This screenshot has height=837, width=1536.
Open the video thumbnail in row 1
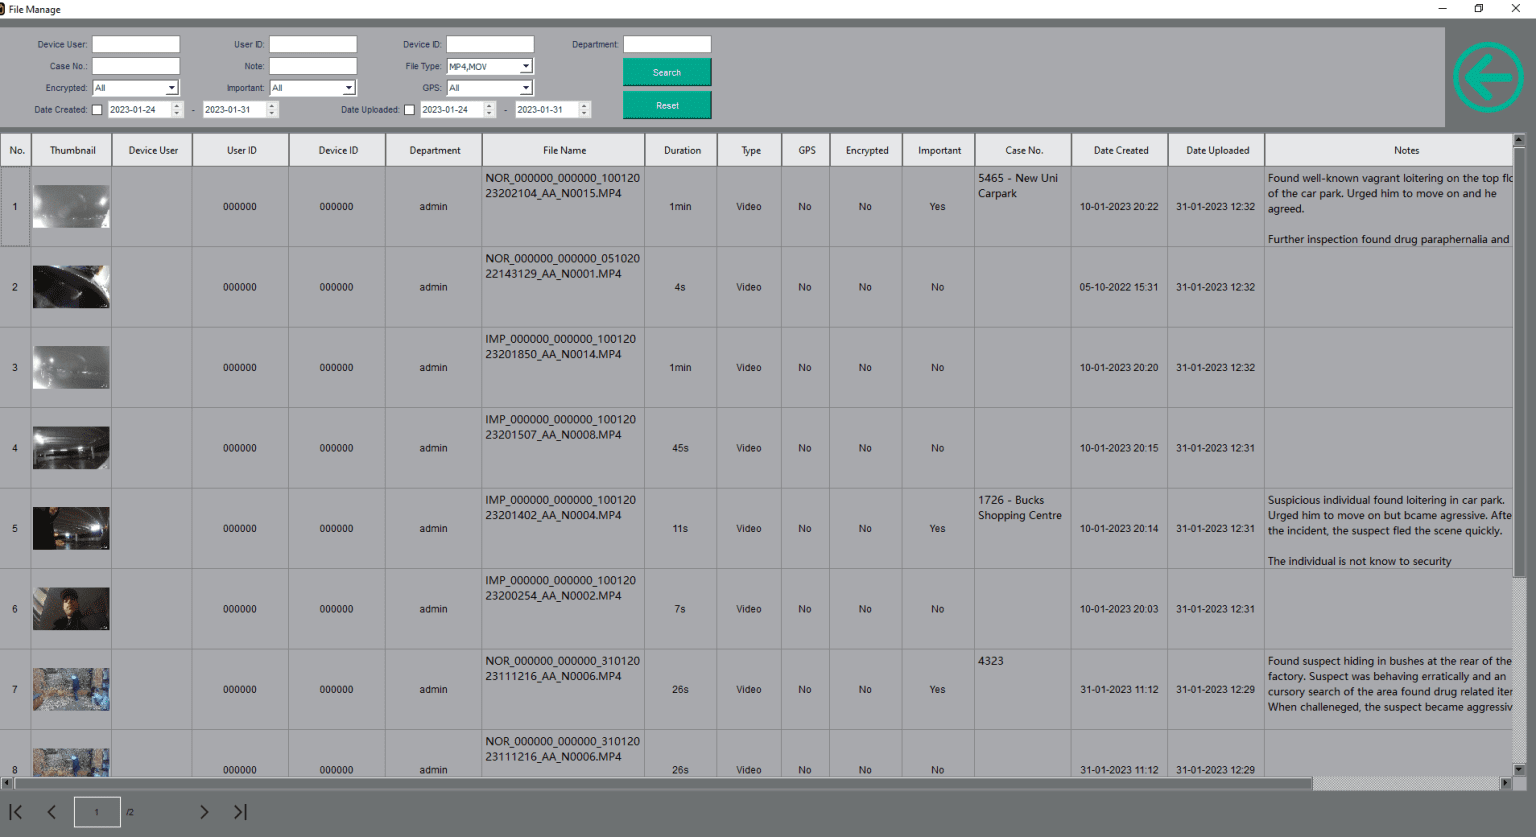pyautogui.click(x=71, y=207)
